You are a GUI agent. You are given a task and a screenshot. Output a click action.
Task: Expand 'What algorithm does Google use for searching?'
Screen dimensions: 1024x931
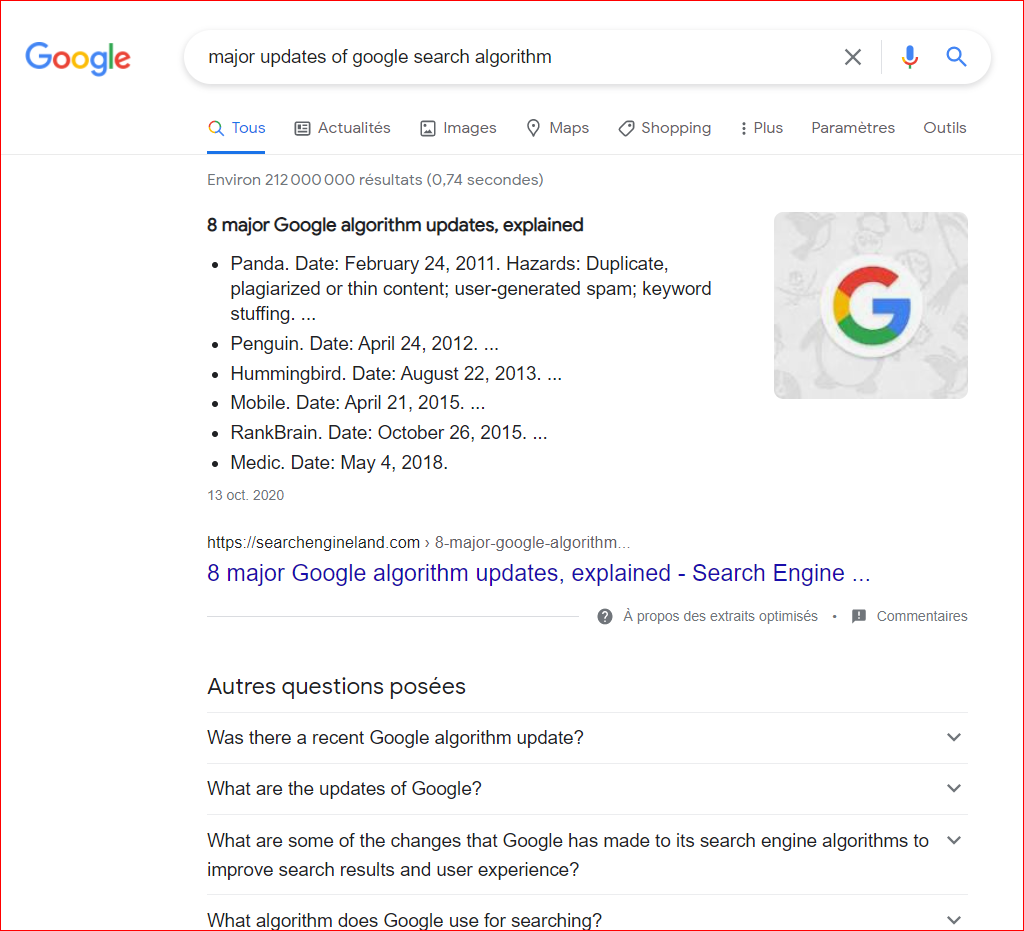(x=587, y=919)
